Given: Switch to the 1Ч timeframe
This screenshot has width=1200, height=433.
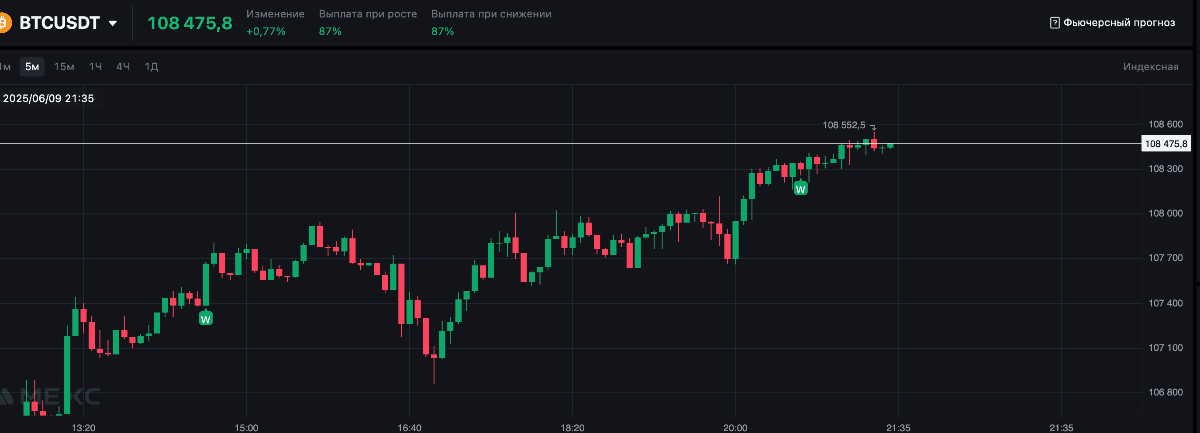Looking at the screenshot, I should [96, 67].
